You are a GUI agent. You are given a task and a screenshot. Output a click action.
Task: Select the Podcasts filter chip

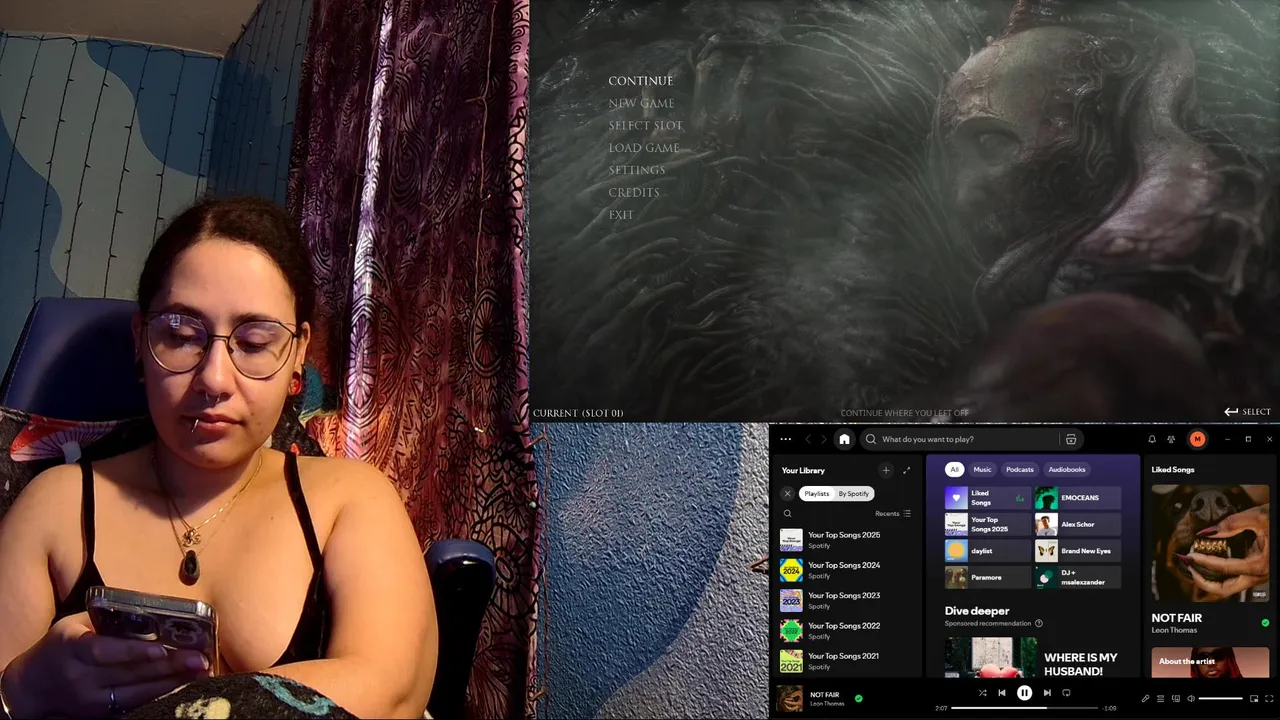(1020, 469)
